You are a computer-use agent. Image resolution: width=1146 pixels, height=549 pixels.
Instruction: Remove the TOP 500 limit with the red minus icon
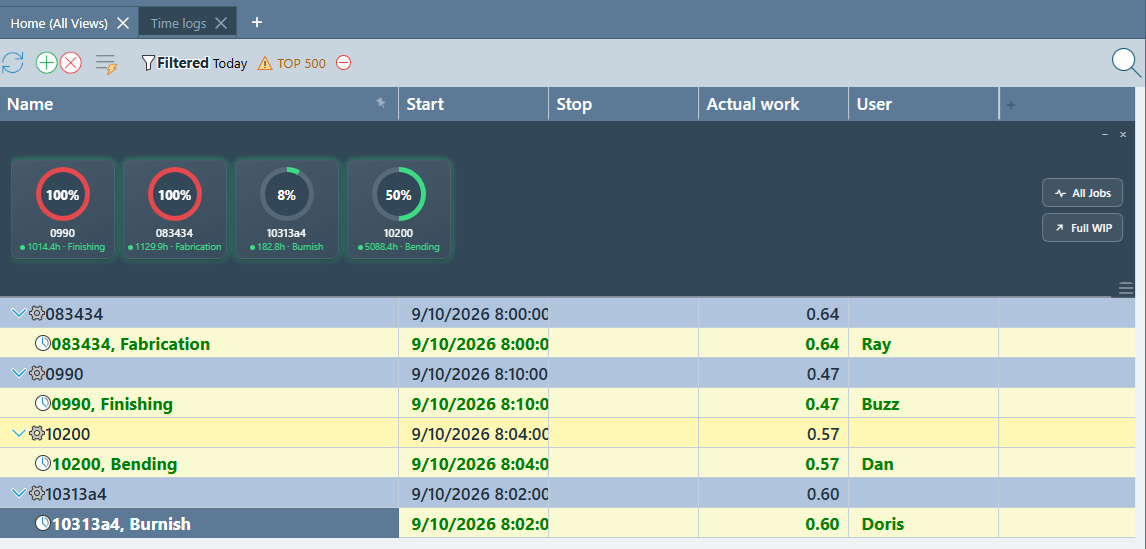(344, 63)
